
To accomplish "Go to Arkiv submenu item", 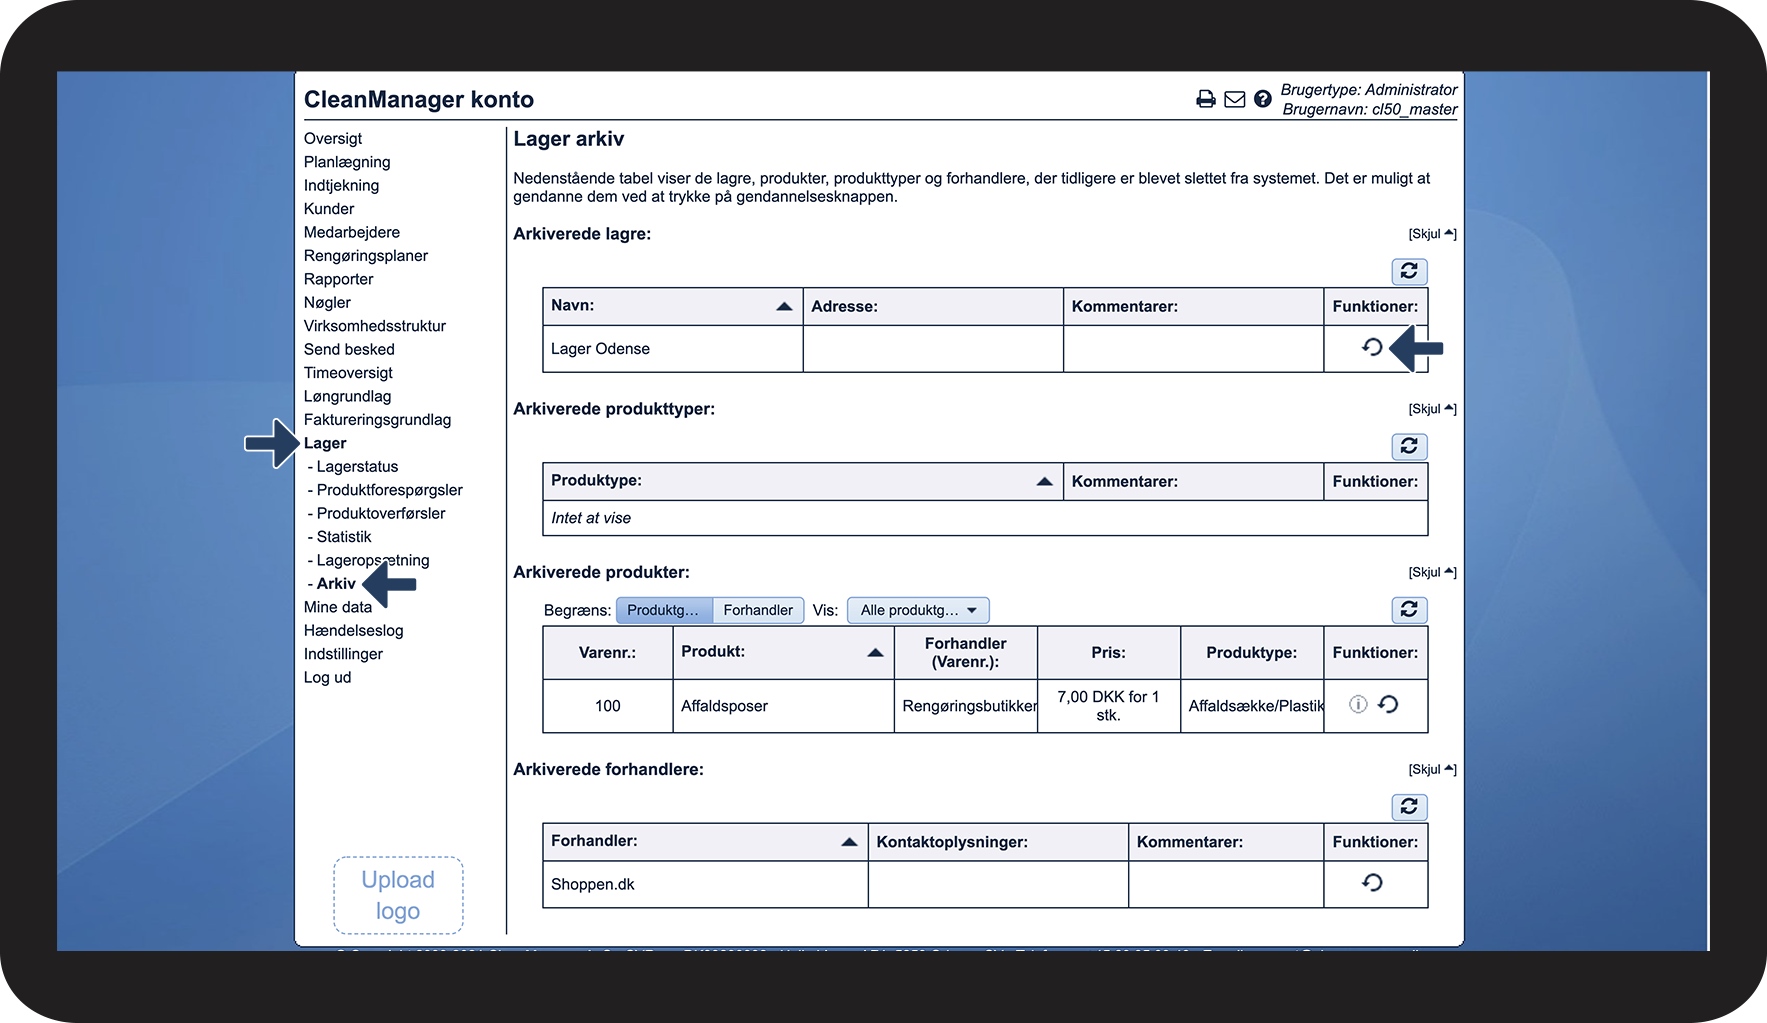I will tap(336, 583).
